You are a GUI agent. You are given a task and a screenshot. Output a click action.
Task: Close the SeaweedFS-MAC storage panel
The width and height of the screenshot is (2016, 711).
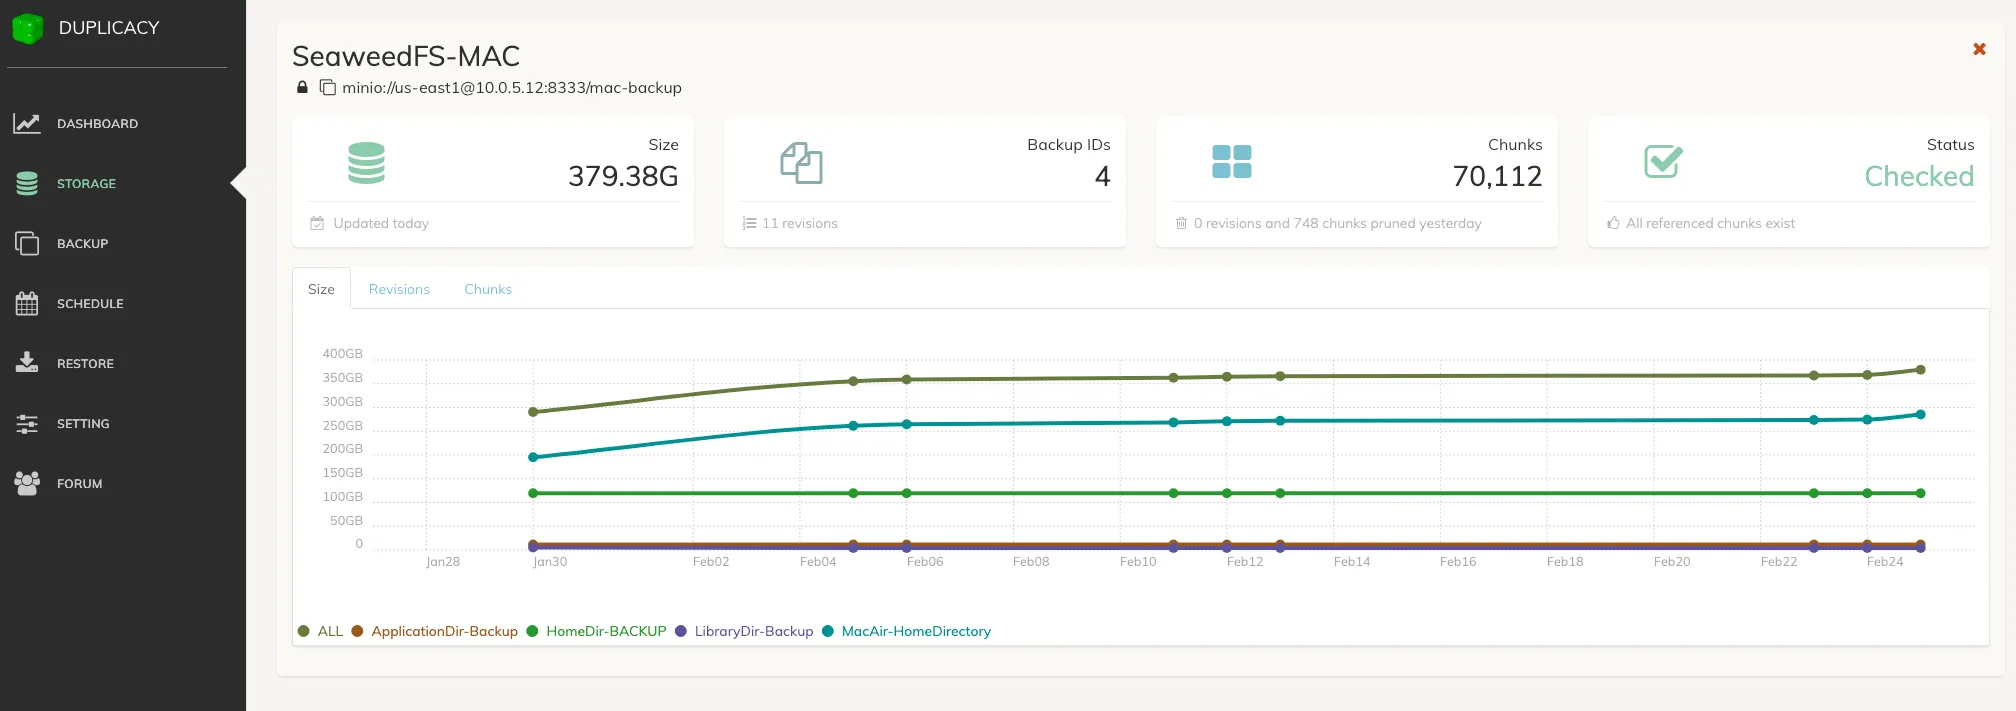pyautogui.click(x=1978, y=49)
